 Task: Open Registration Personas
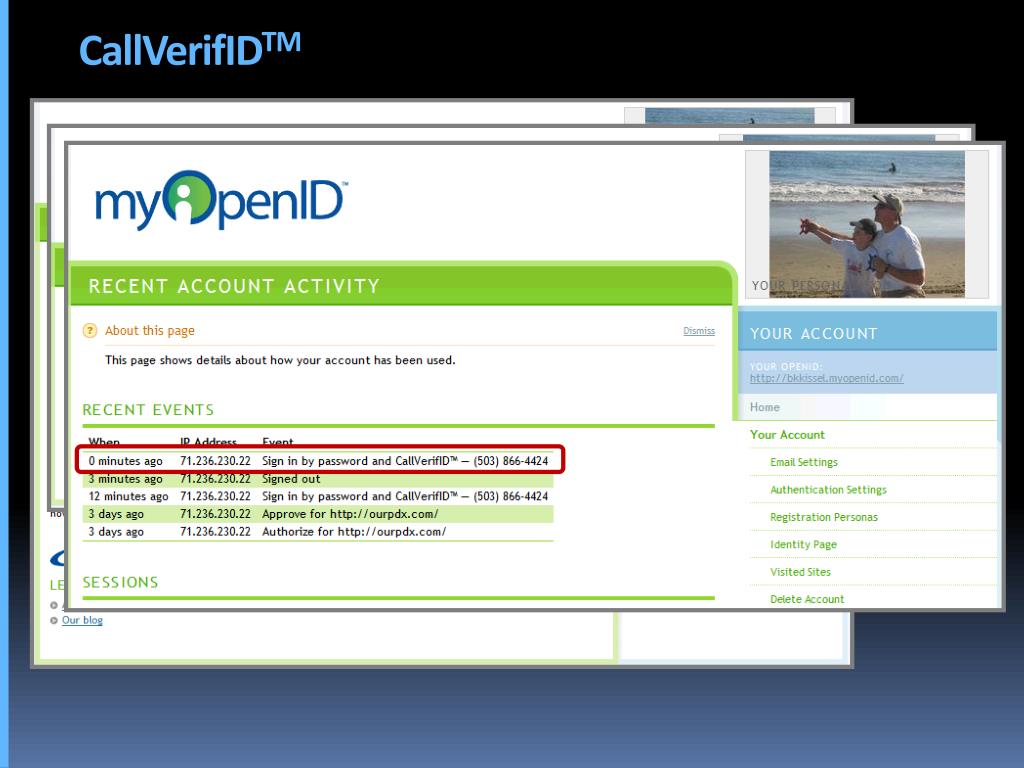[x=824, y=517]
